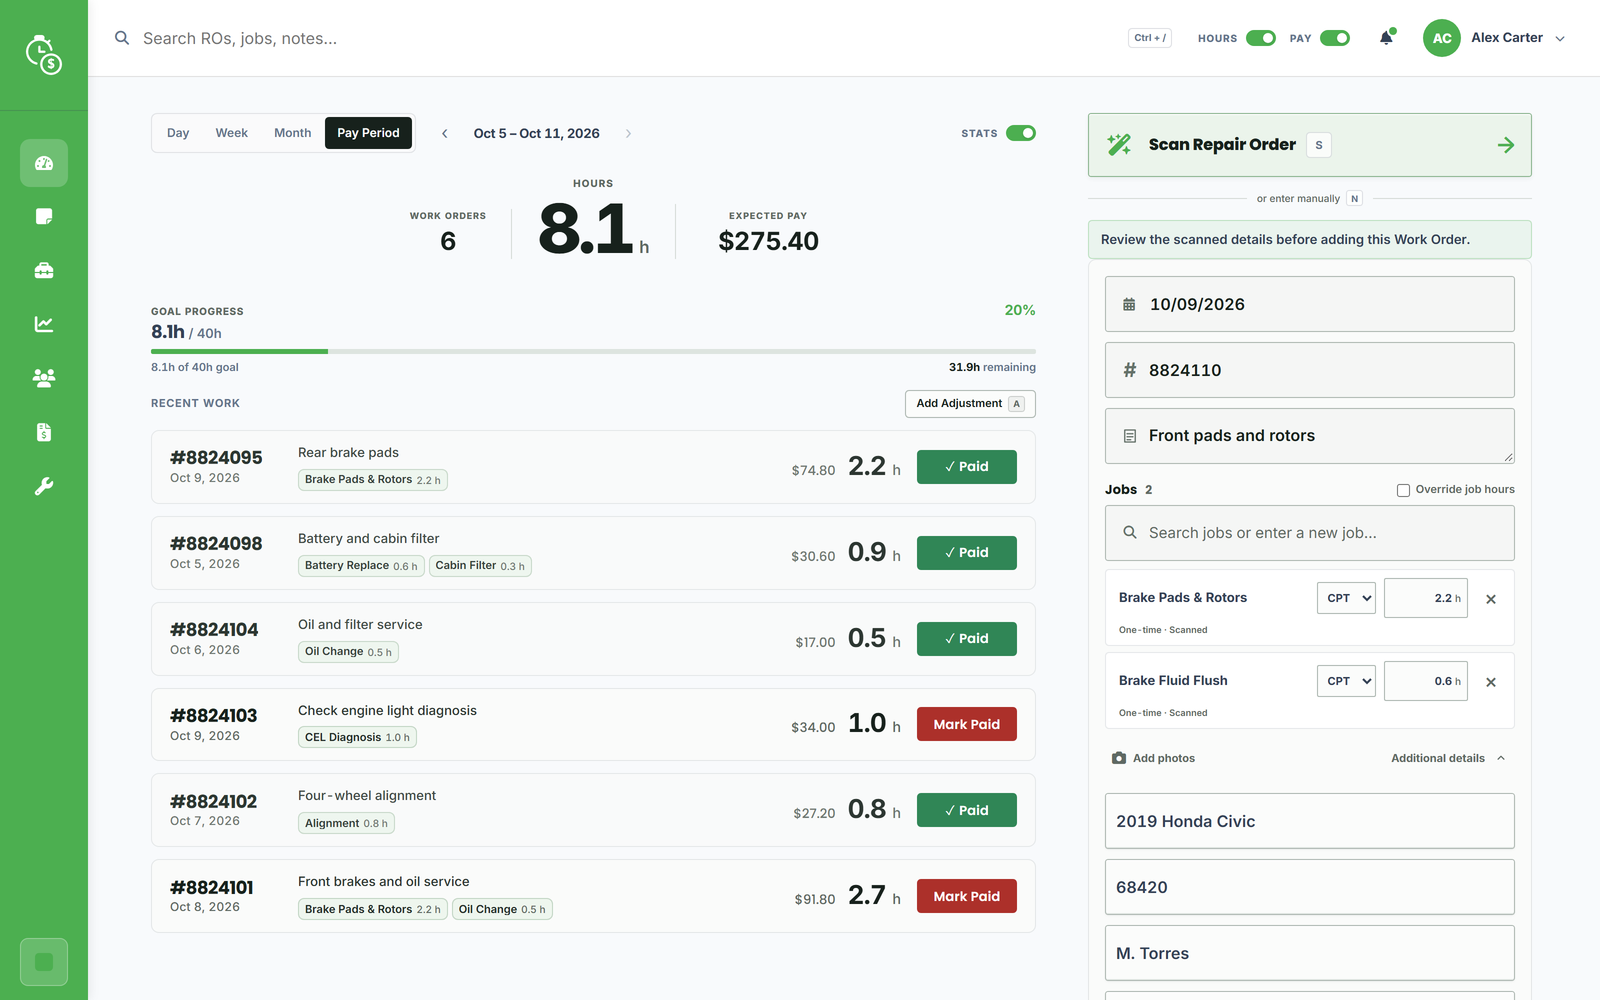Mark work order #8824103 as paid
Image resolution: width=1600 pixels, height=1000 pixels.
[967, 724]
